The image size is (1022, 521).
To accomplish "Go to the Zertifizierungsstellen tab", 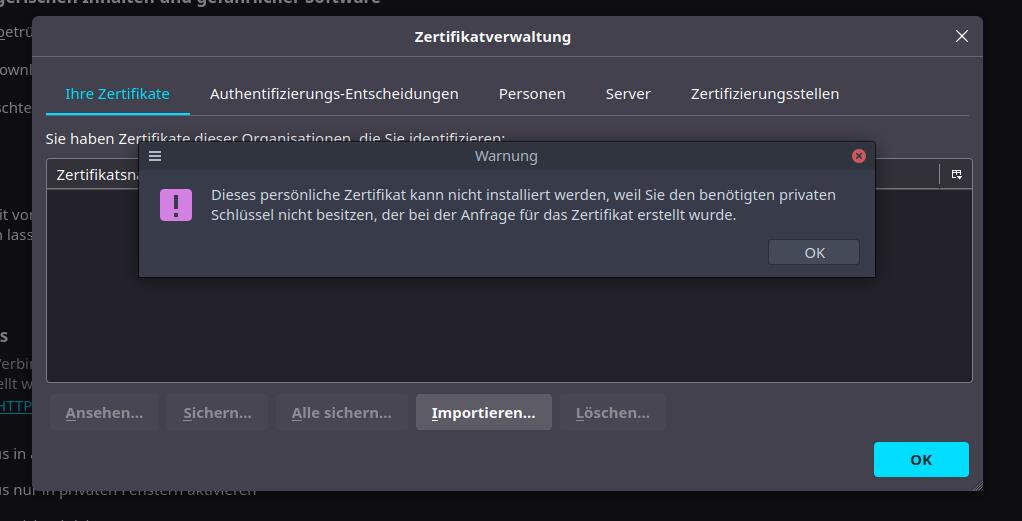I will (764, 93).
